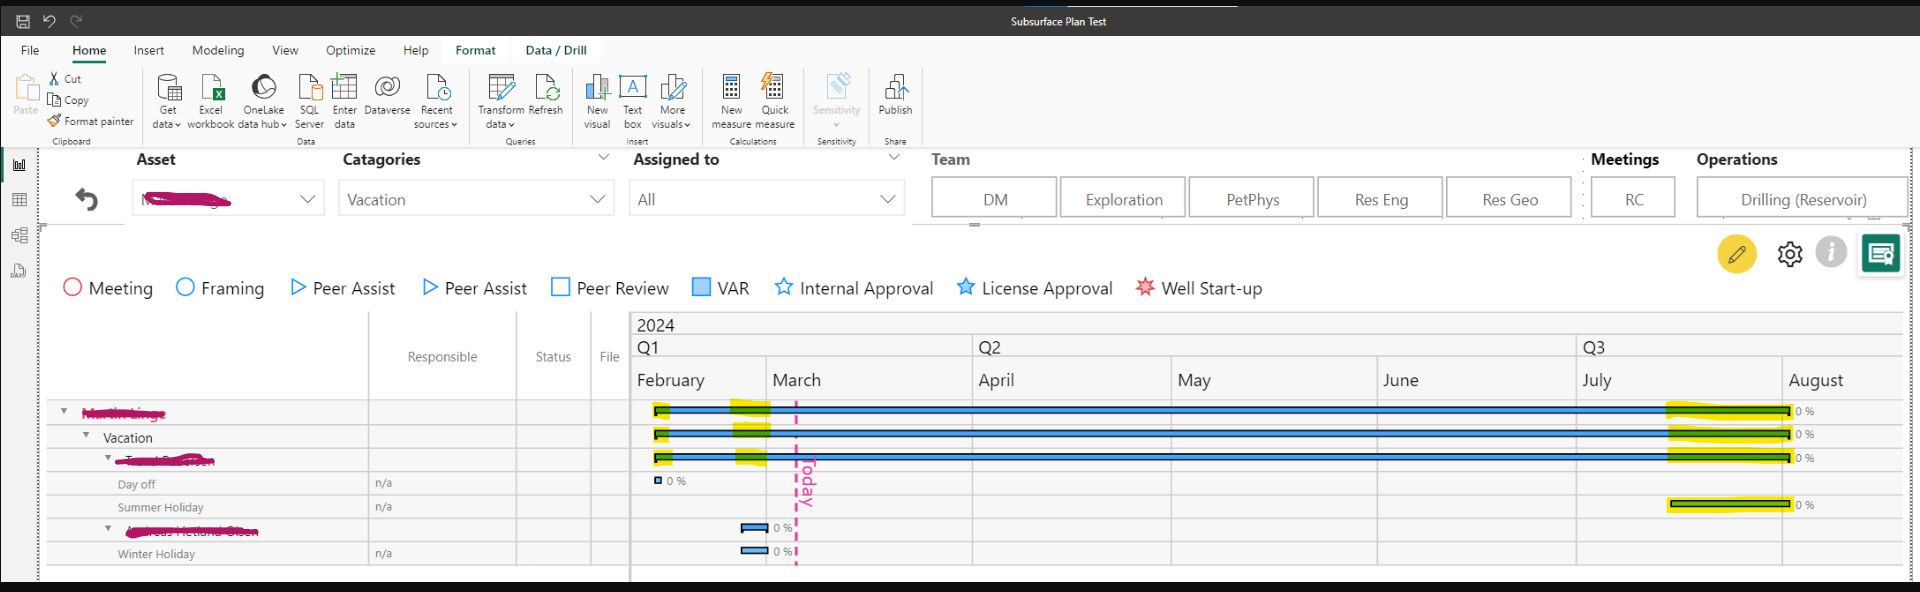Select the Res Eng team button
The width and height of the screenshot is (1920, 592).
[1380, 198]
